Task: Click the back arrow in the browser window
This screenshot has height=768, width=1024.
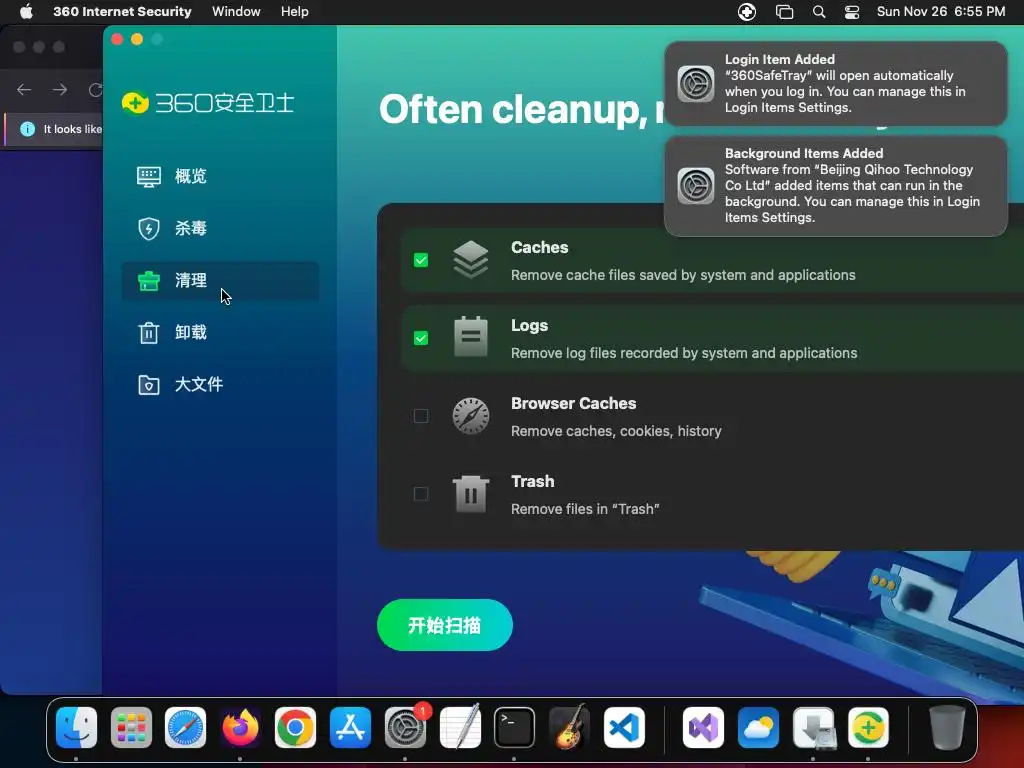Action: coord(24,89)
